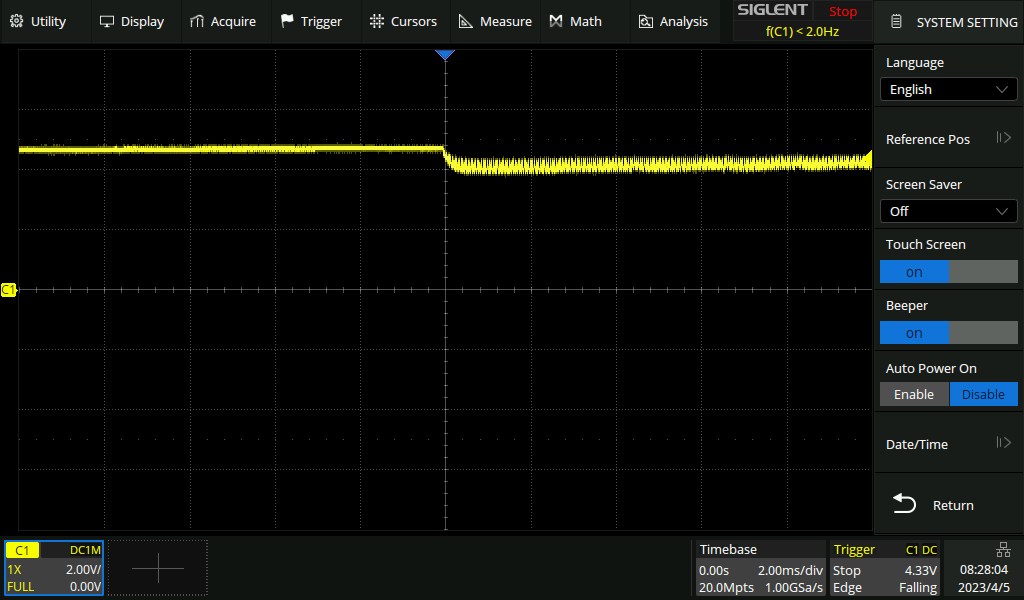Open the Math menu
Image resolution: width=1024 pixels, height=600 pixels.
[x=576, y=21]
